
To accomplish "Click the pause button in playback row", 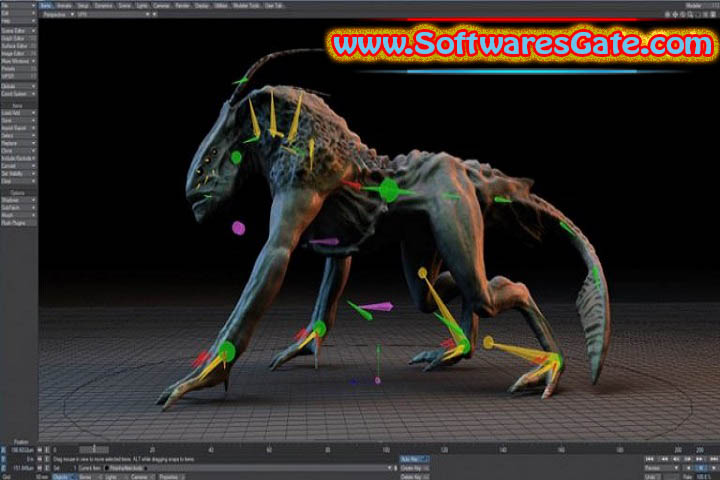I will tap(701, 468).
